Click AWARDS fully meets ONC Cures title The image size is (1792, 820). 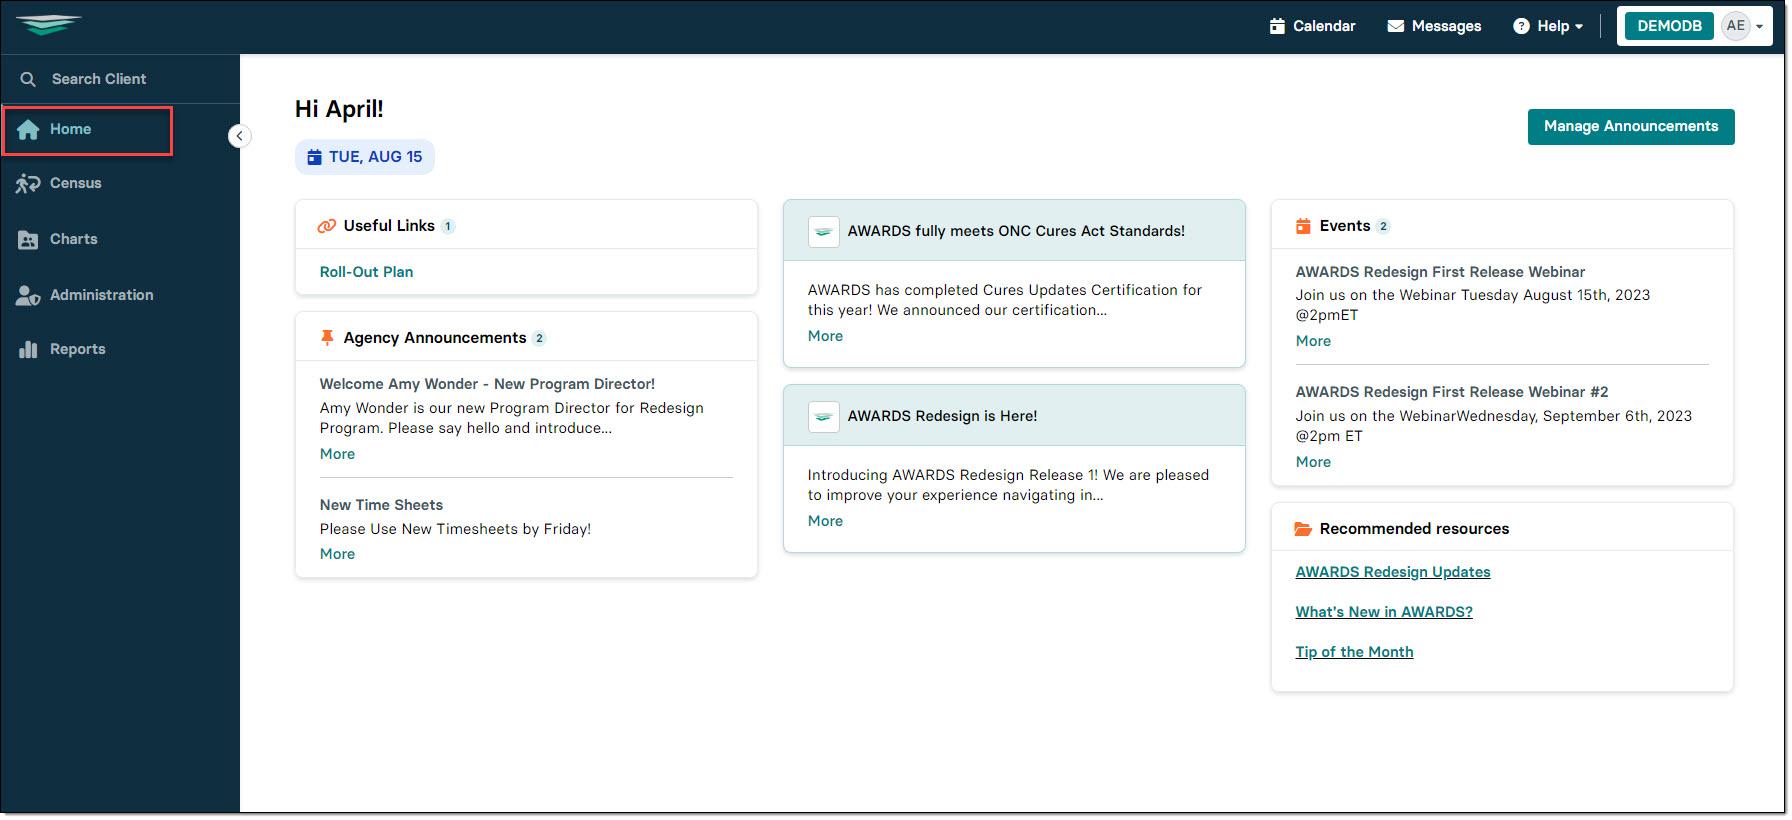1016,231
